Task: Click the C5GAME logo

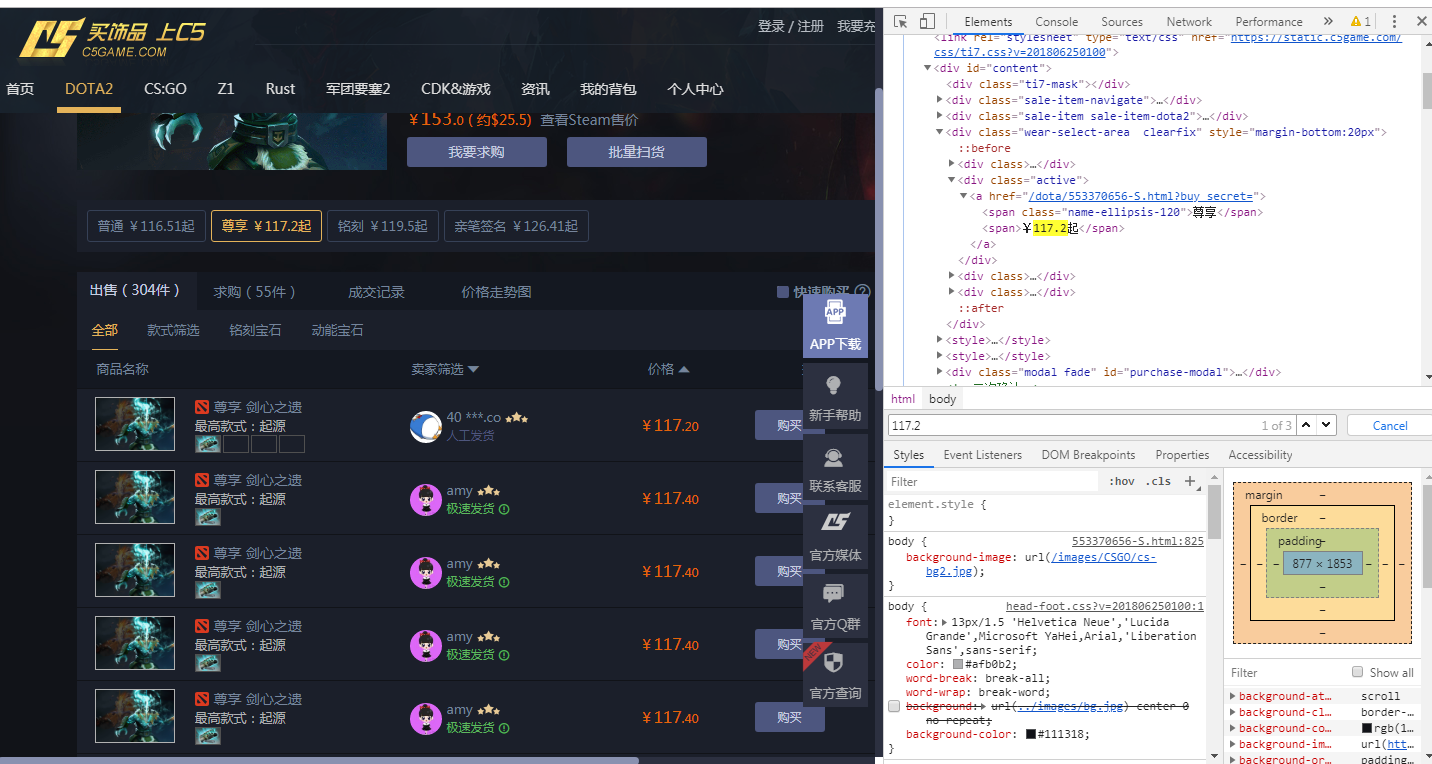Action: click(112, 38)
